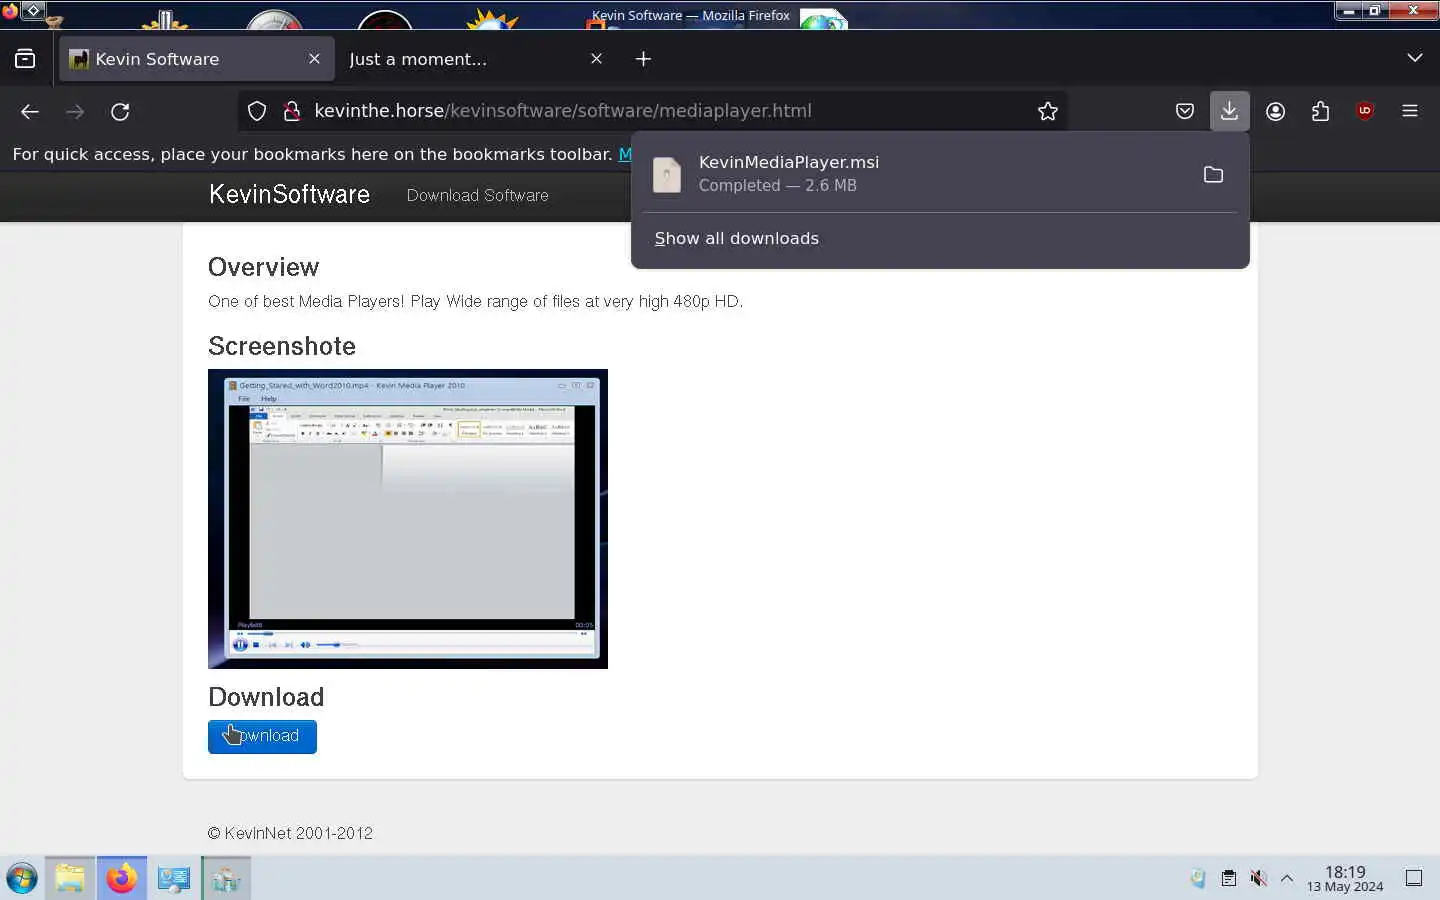Image resolution: width=1440 pixels, height=900 pixels.
Task: Open file explorer from taskbar
Action: pyautogui.click(x=70, y=878)
